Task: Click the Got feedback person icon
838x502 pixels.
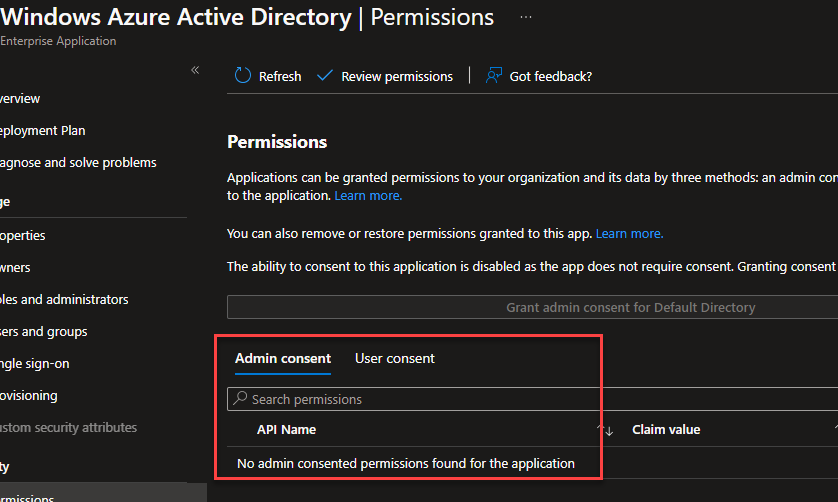Action: click(493, 75)
